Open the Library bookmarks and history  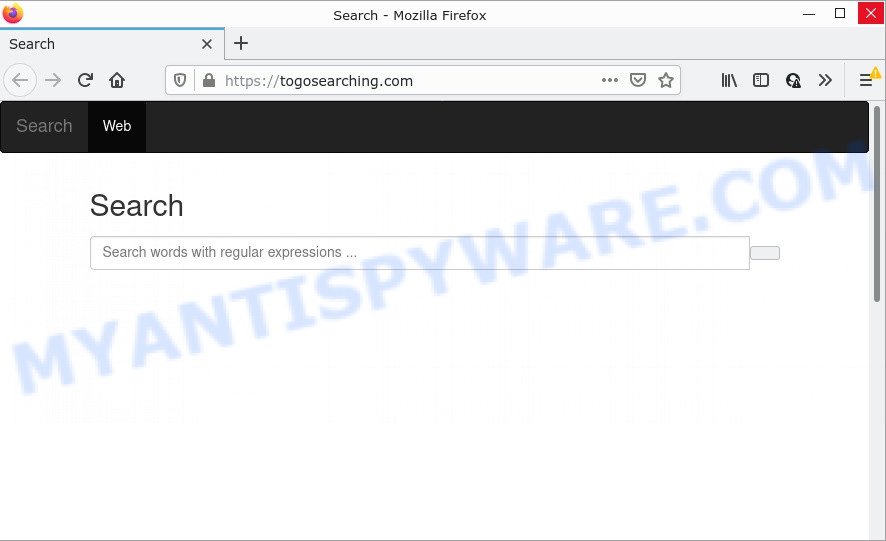[x=729, y=80]
